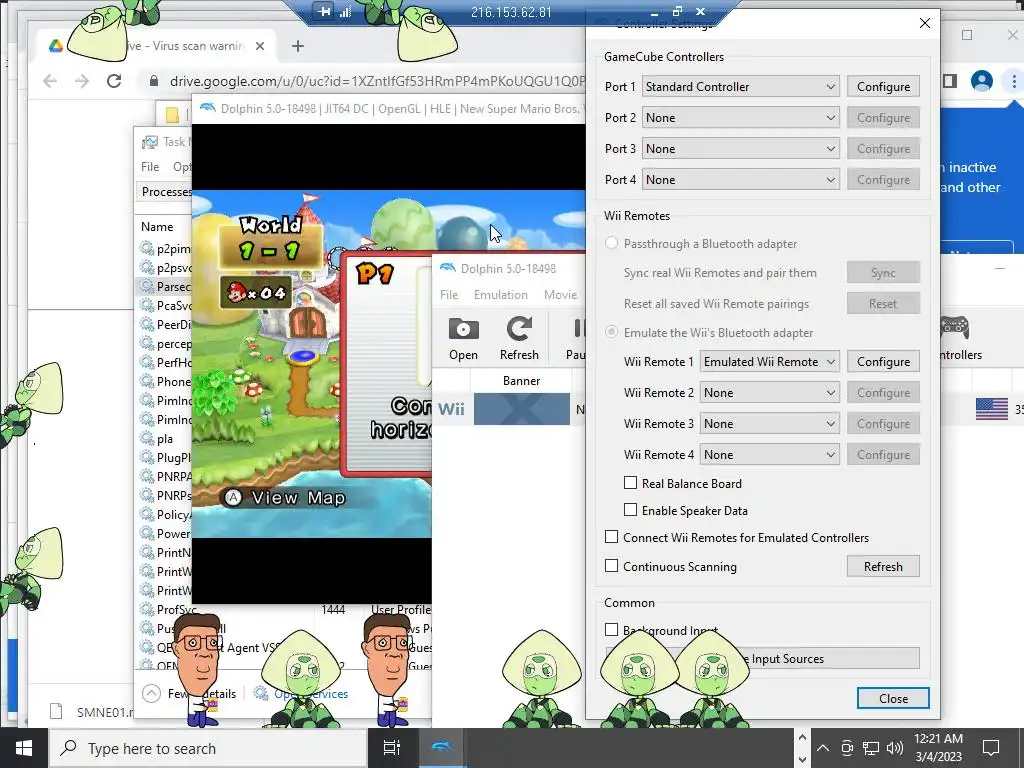This screenshot has height=768, width=1024.
Task: Open Wii Remote 2 dropdown
Action: [769, 393]
